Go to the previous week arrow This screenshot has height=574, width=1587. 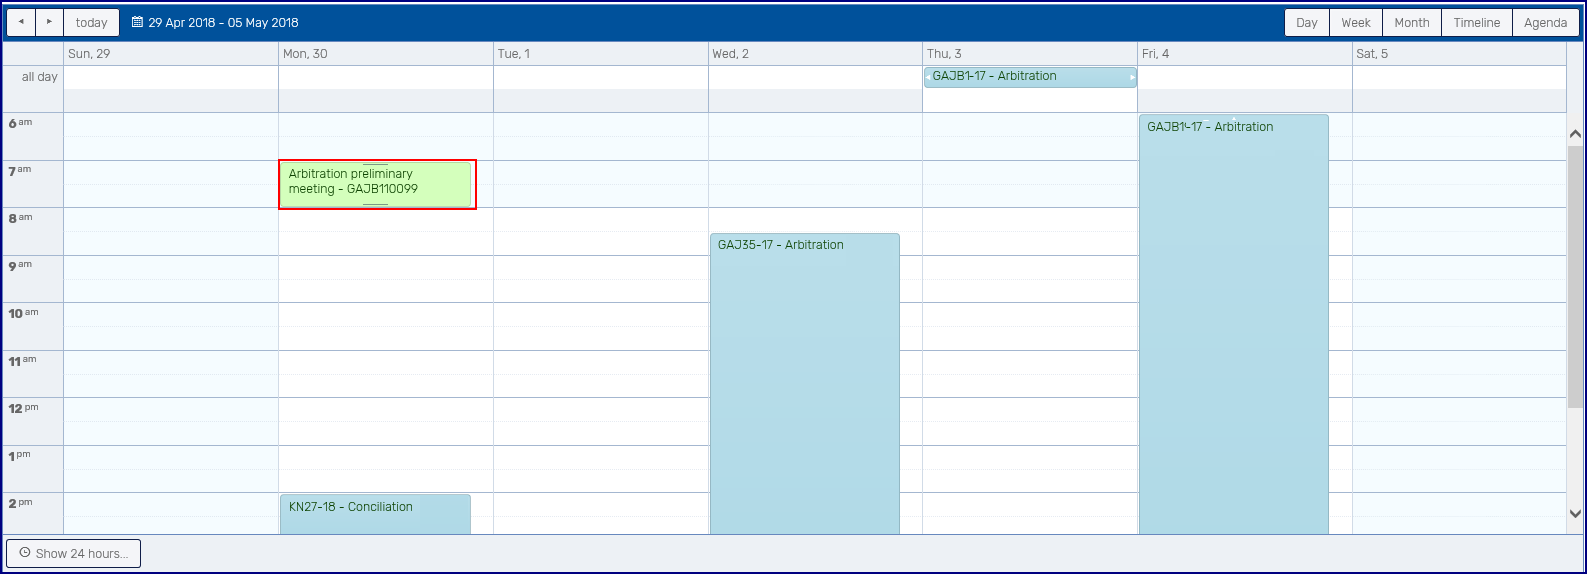tap(21, 22)
